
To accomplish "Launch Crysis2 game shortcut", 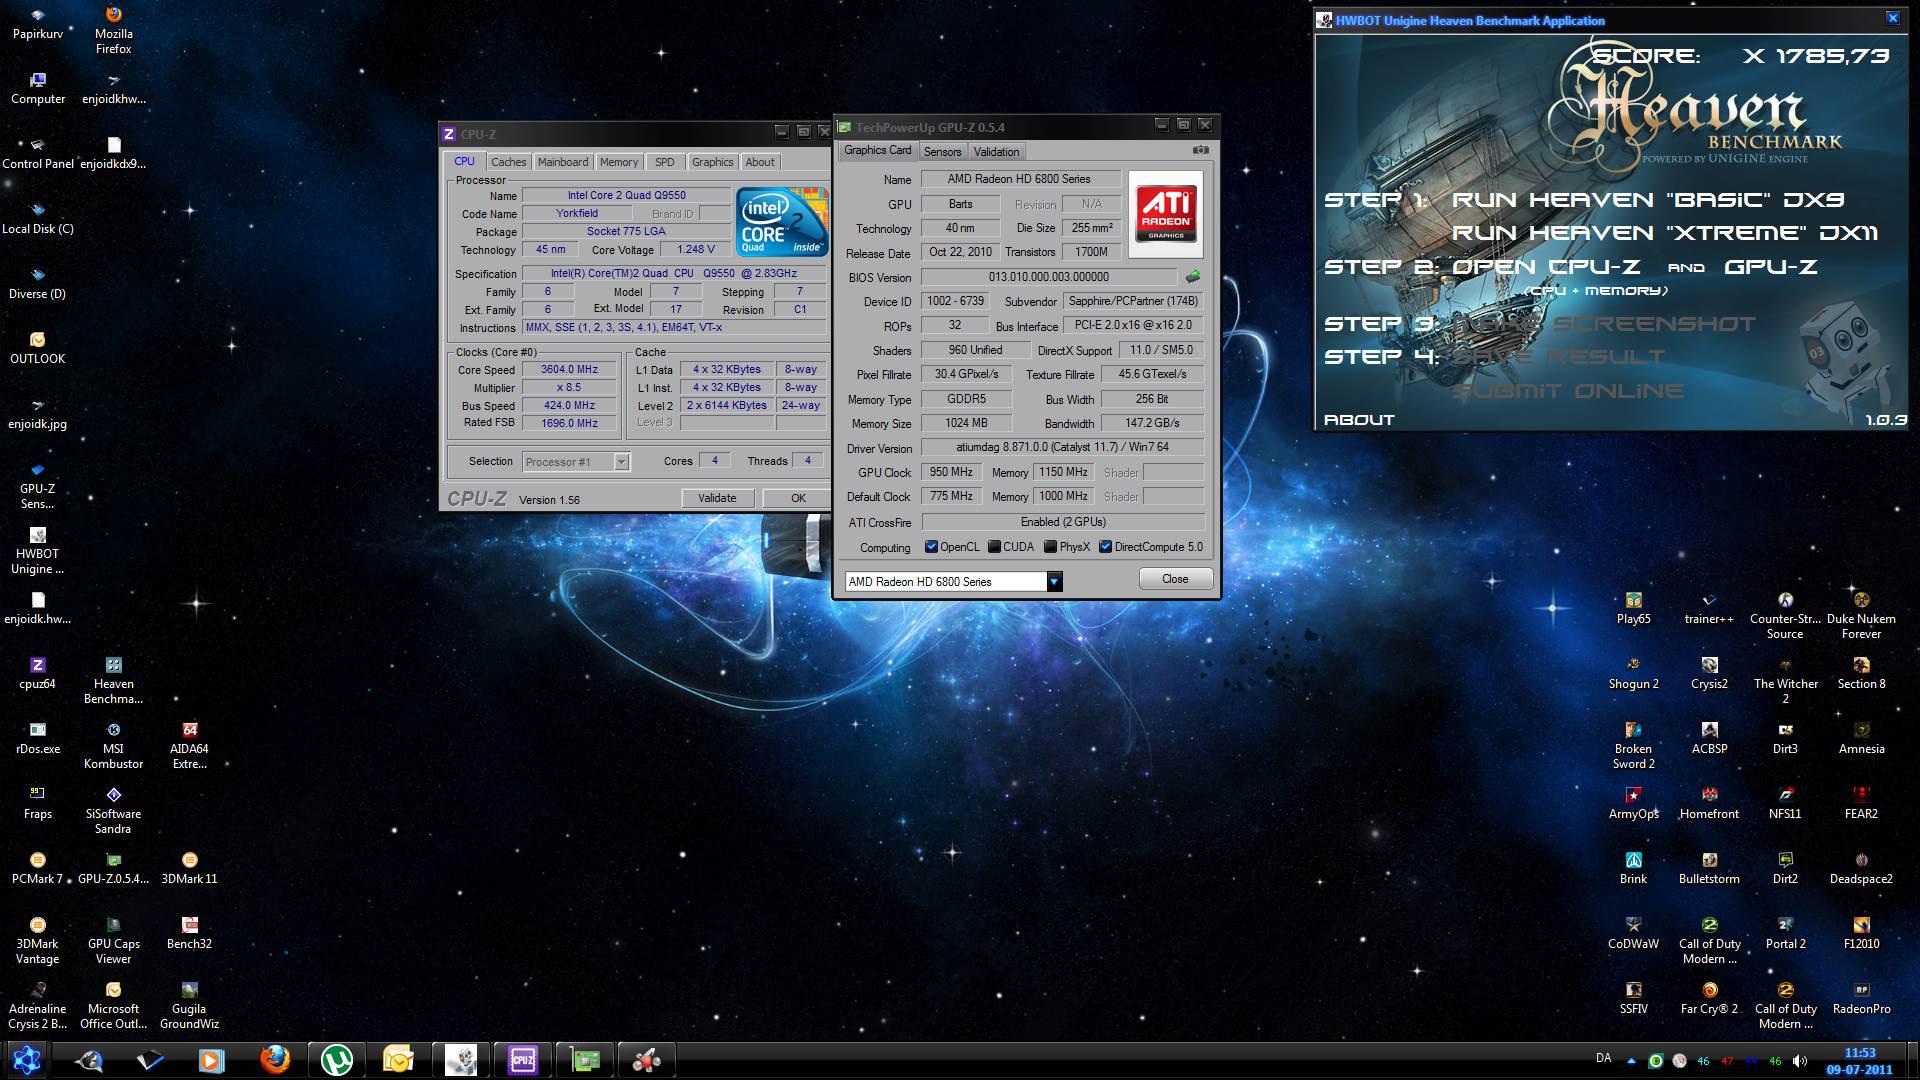I will tap(1710, 673).
